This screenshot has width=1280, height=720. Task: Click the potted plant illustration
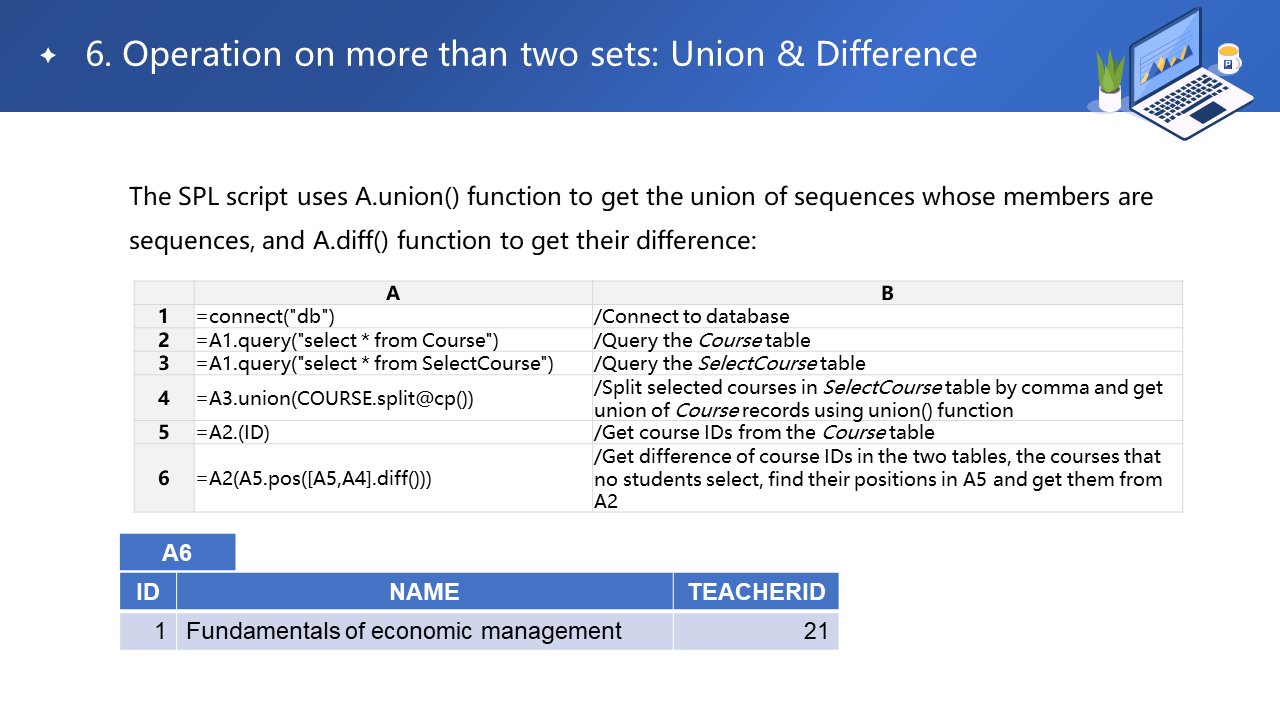pos(1110,81)
